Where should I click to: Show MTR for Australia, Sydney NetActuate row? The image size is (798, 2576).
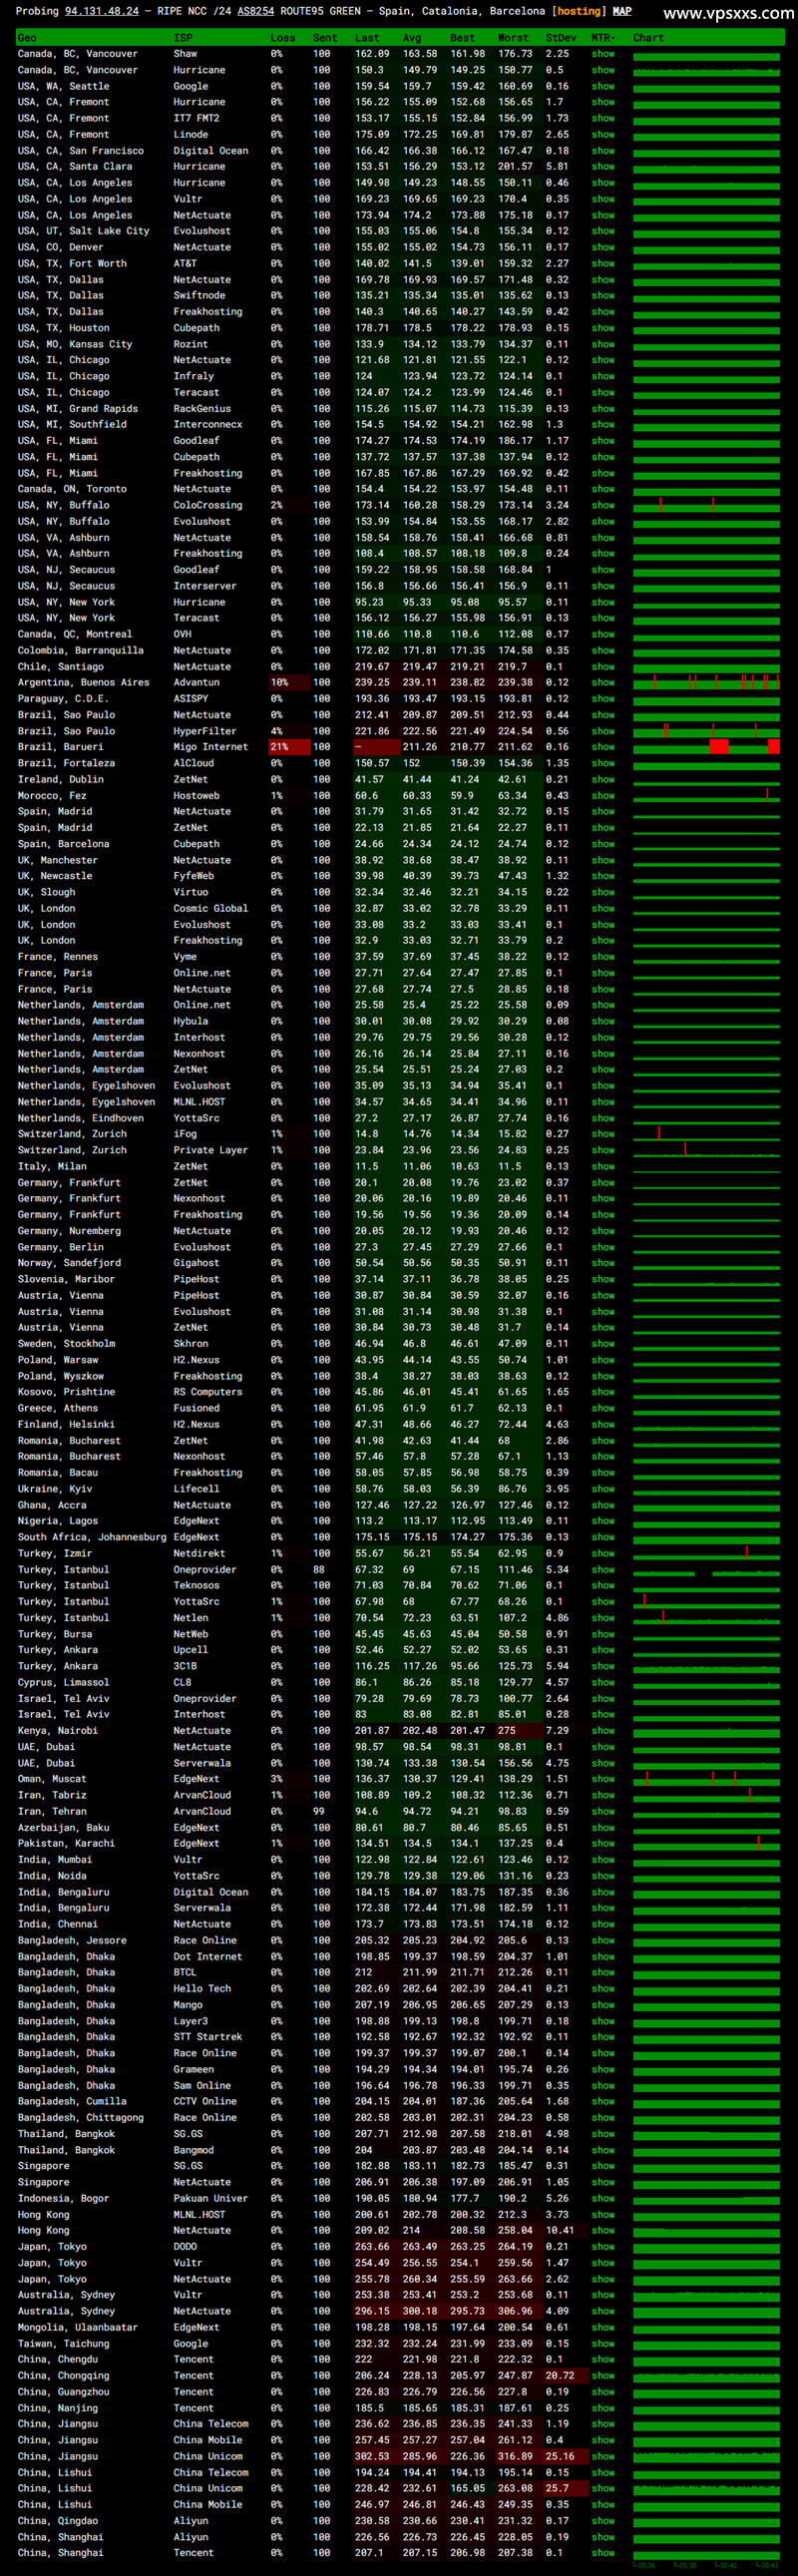(603, 2311)
